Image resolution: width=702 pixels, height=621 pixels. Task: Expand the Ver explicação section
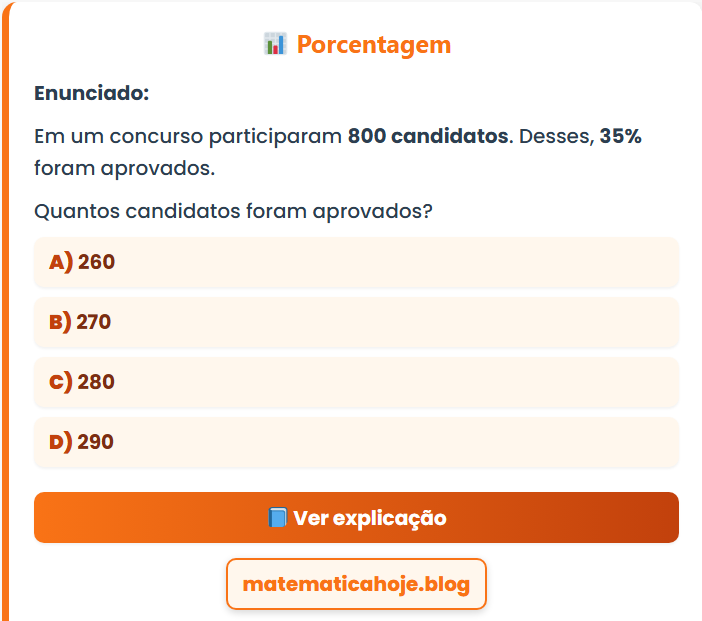pos(356,518)
